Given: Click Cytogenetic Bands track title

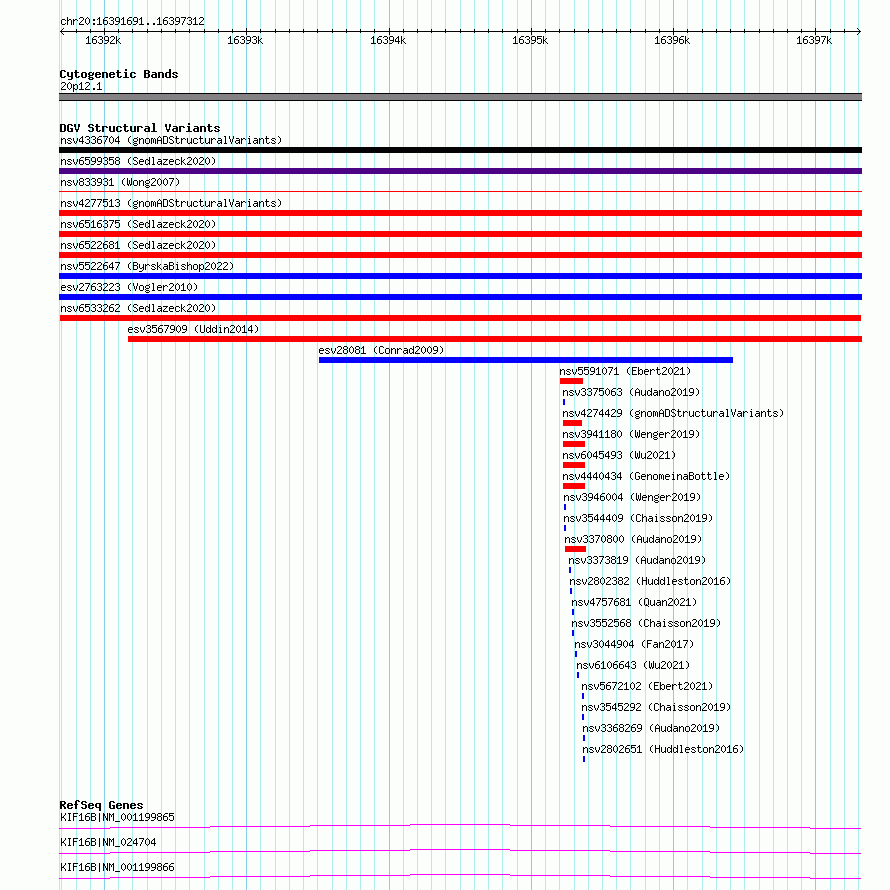Looking at the screenshot, I should (119, 74).
